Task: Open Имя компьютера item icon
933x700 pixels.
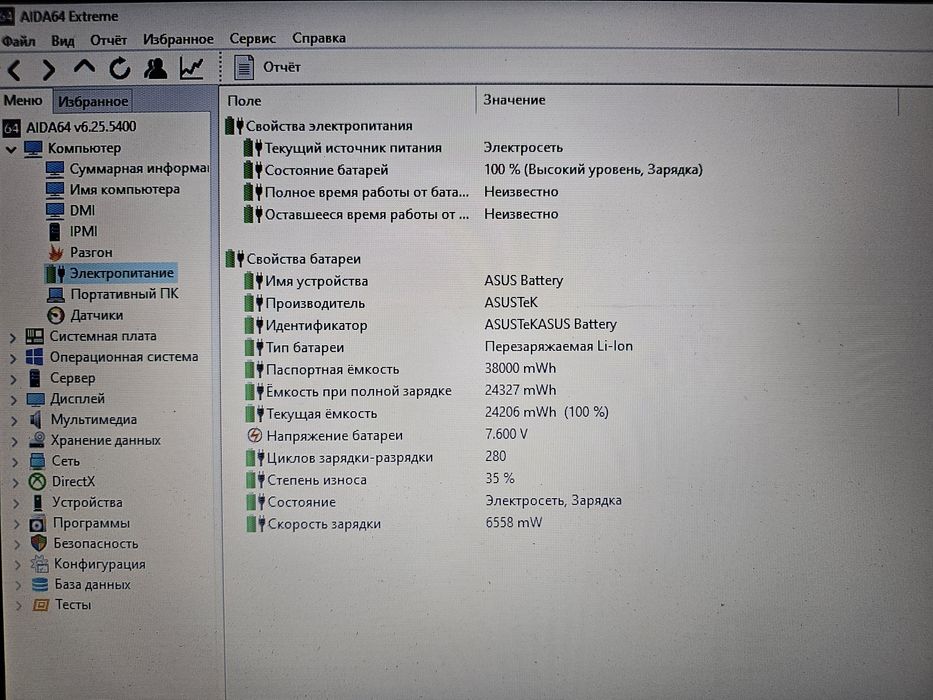Action: tap(55, 190)
